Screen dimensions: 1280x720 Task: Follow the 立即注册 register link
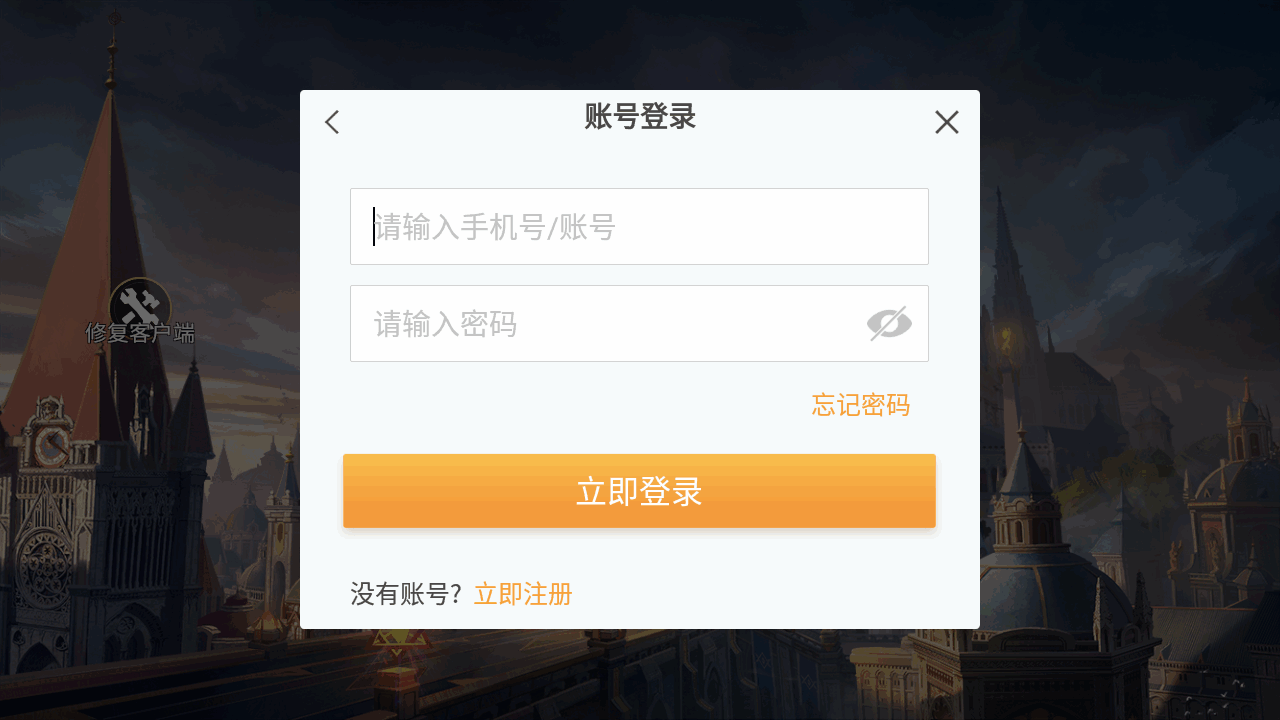523,594
